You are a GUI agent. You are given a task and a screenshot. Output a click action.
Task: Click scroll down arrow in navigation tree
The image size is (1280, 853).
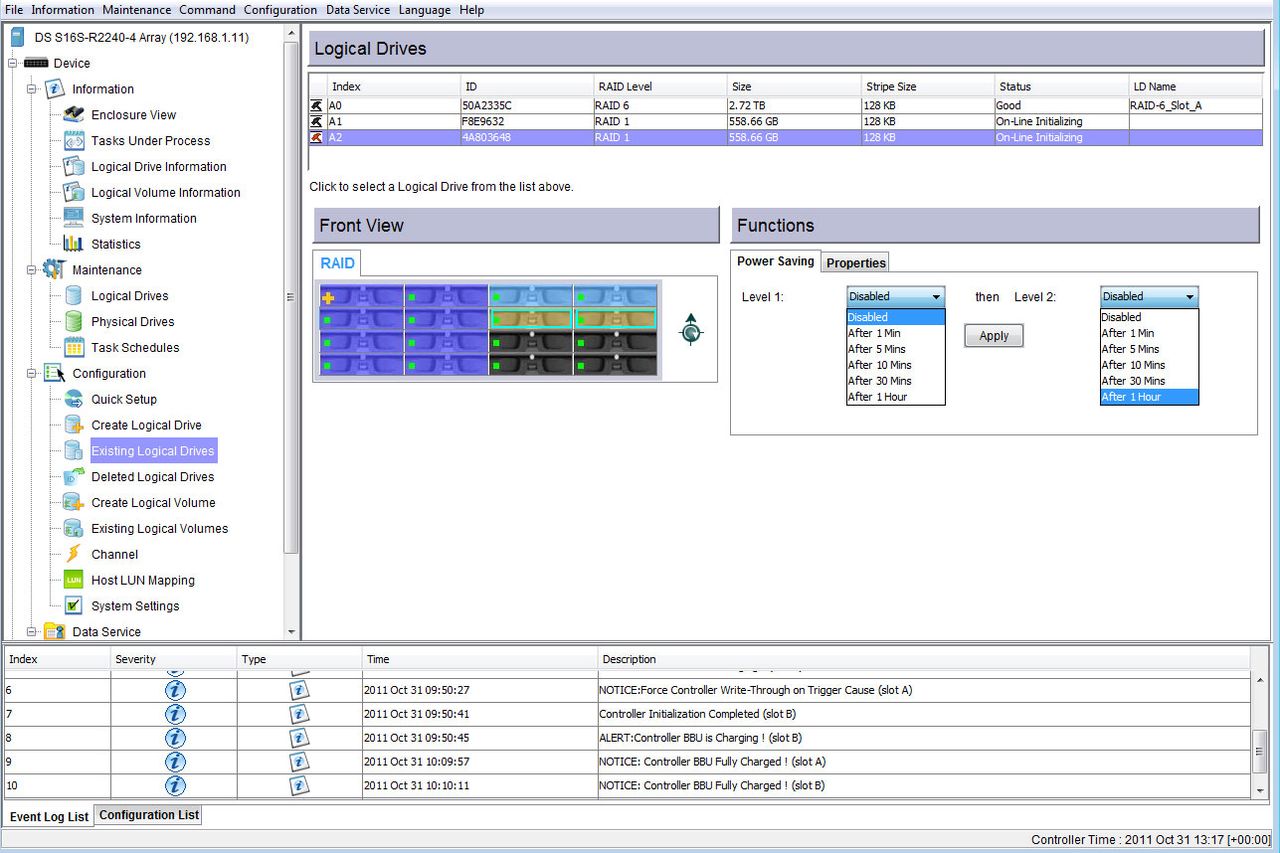pyautogui.click(x=292, y=632)
